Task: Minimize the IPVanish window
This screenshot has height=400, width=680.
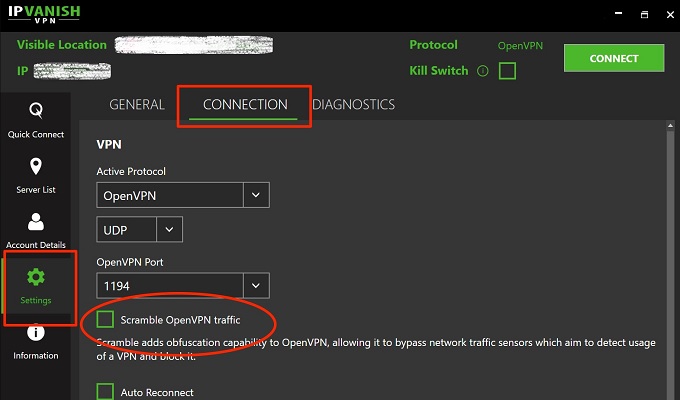Action: 619,14
